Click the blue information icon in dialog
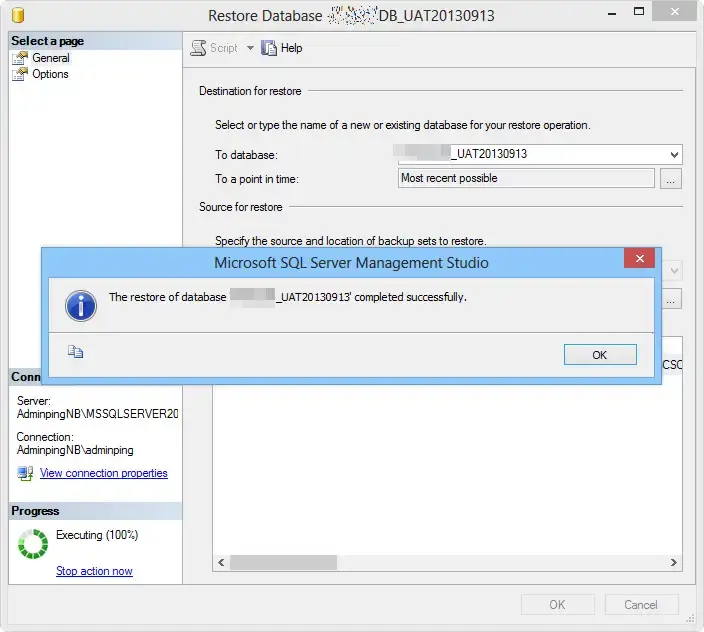Screen dimensions: 704x632 tap(81, 306)
